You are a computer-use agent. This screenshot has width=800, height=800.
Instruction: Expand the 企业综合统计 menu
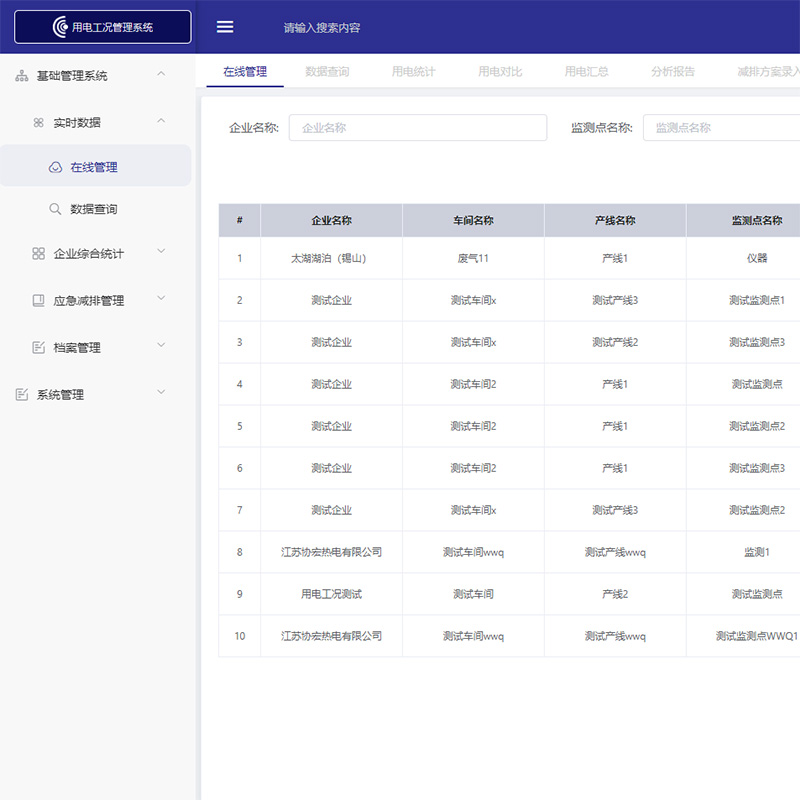coord(161,252)
